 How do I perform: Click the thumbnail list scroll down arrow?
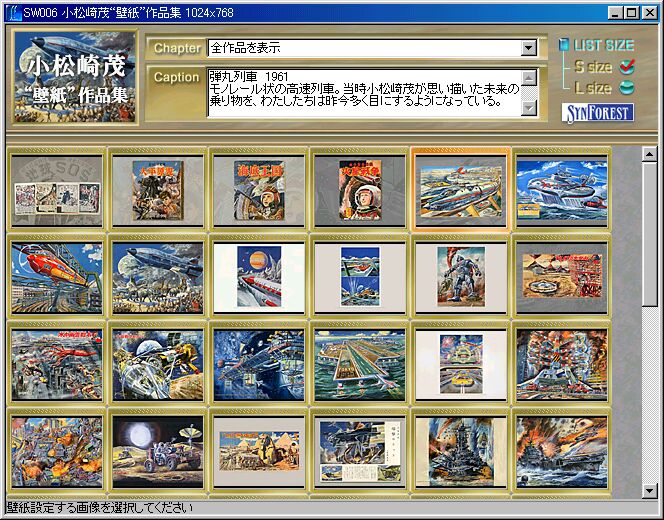tap(650, 491)
